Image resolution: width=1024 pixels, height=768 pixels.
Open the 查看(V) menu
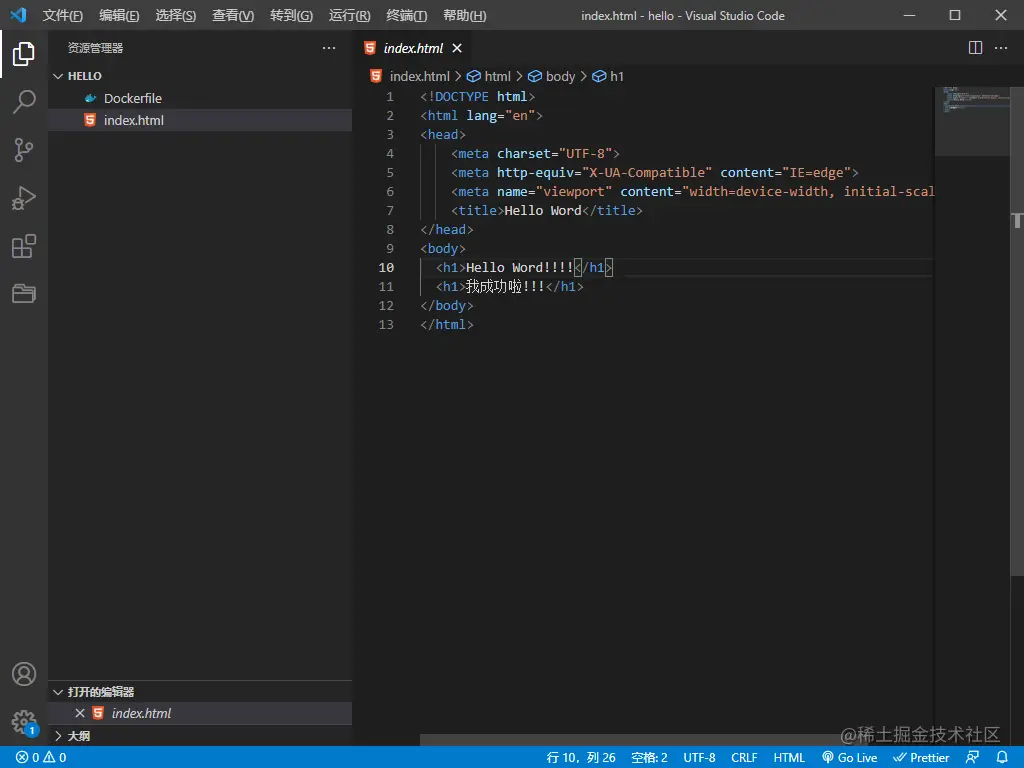point(233,16)
